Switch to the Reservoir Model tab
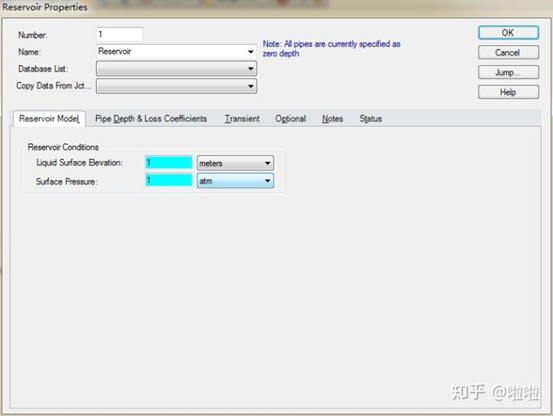The height and width of the screenshot is (416, 553). (x=49, y=119)
